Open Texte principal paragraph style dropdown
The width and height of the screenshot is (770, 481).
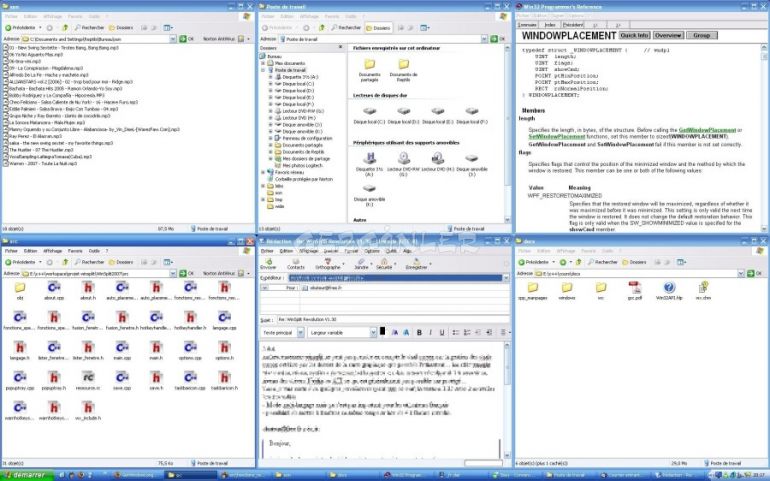coord(300,333)
